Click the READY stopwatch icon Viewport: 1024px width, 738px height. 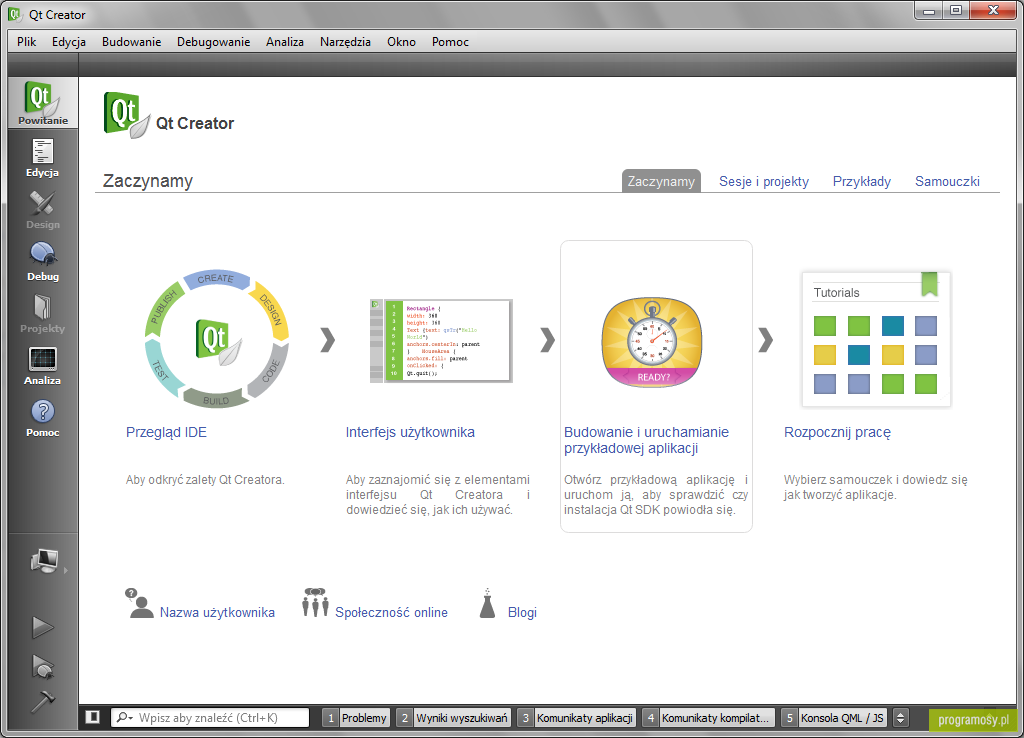(x=652, y=344)
